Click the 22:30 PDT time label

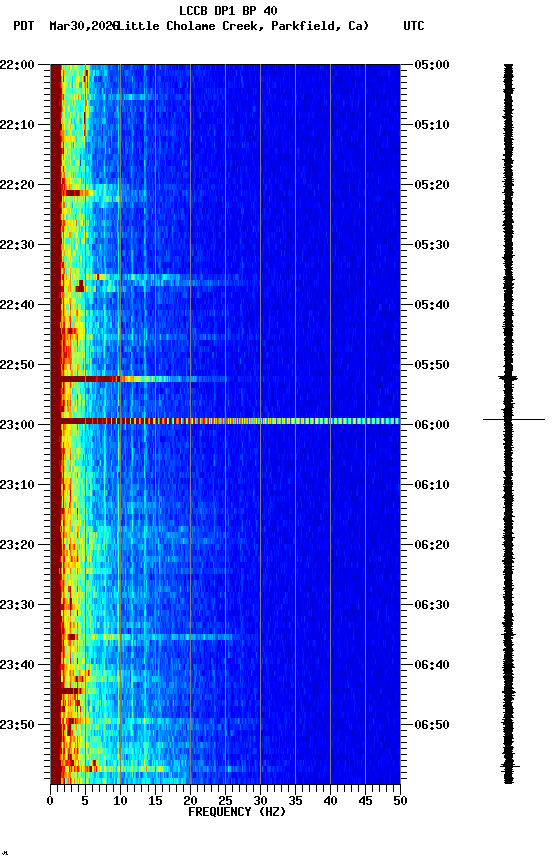coord(17,245)
